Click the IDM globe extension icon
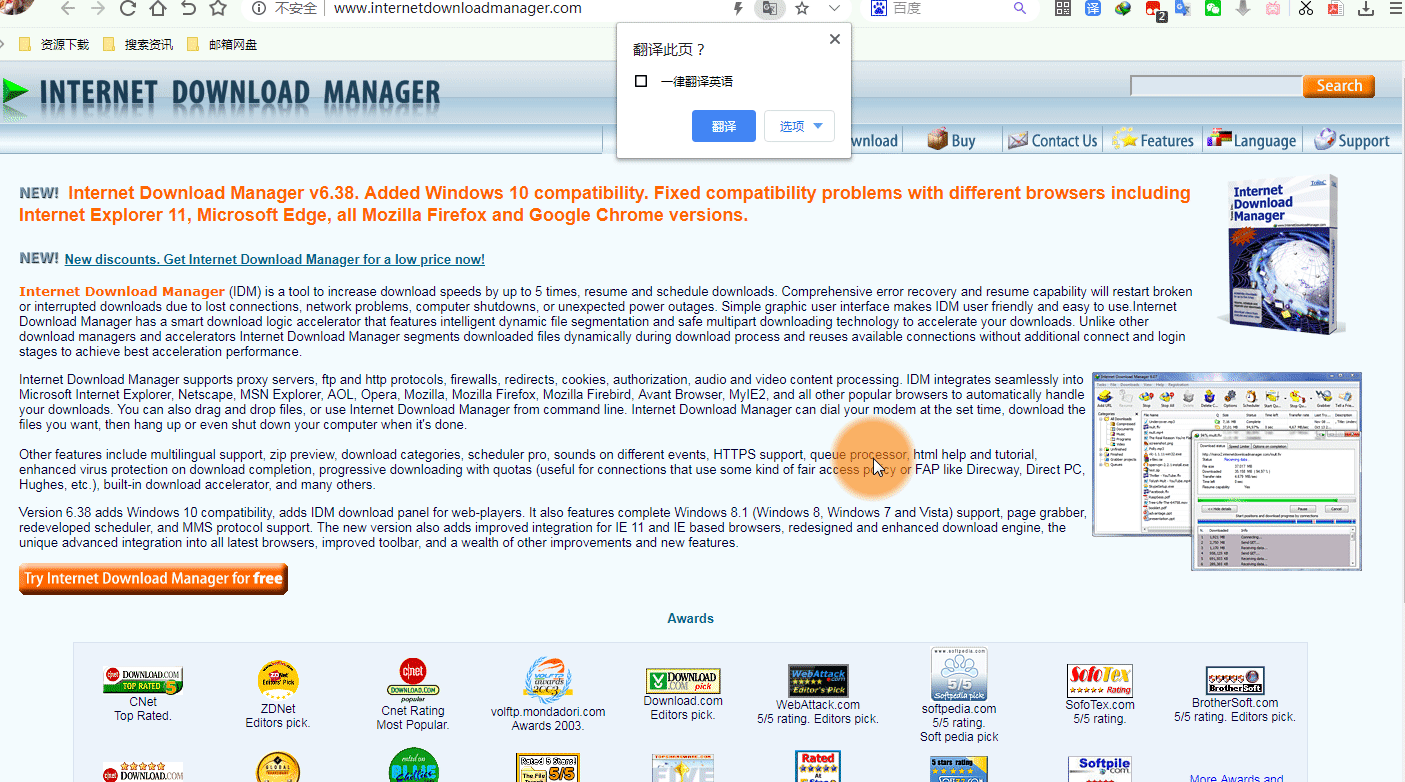 pyautogui.click(x=1123, y=9)
